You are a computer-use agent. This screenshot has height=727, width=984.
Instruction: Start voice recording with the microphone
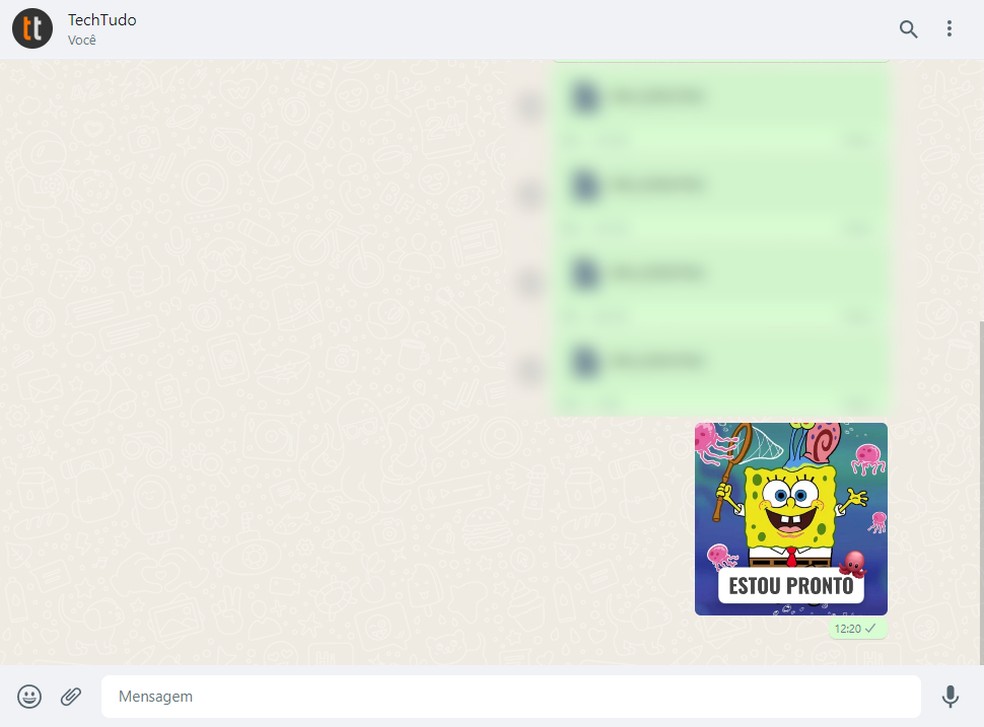click(950, 696)
